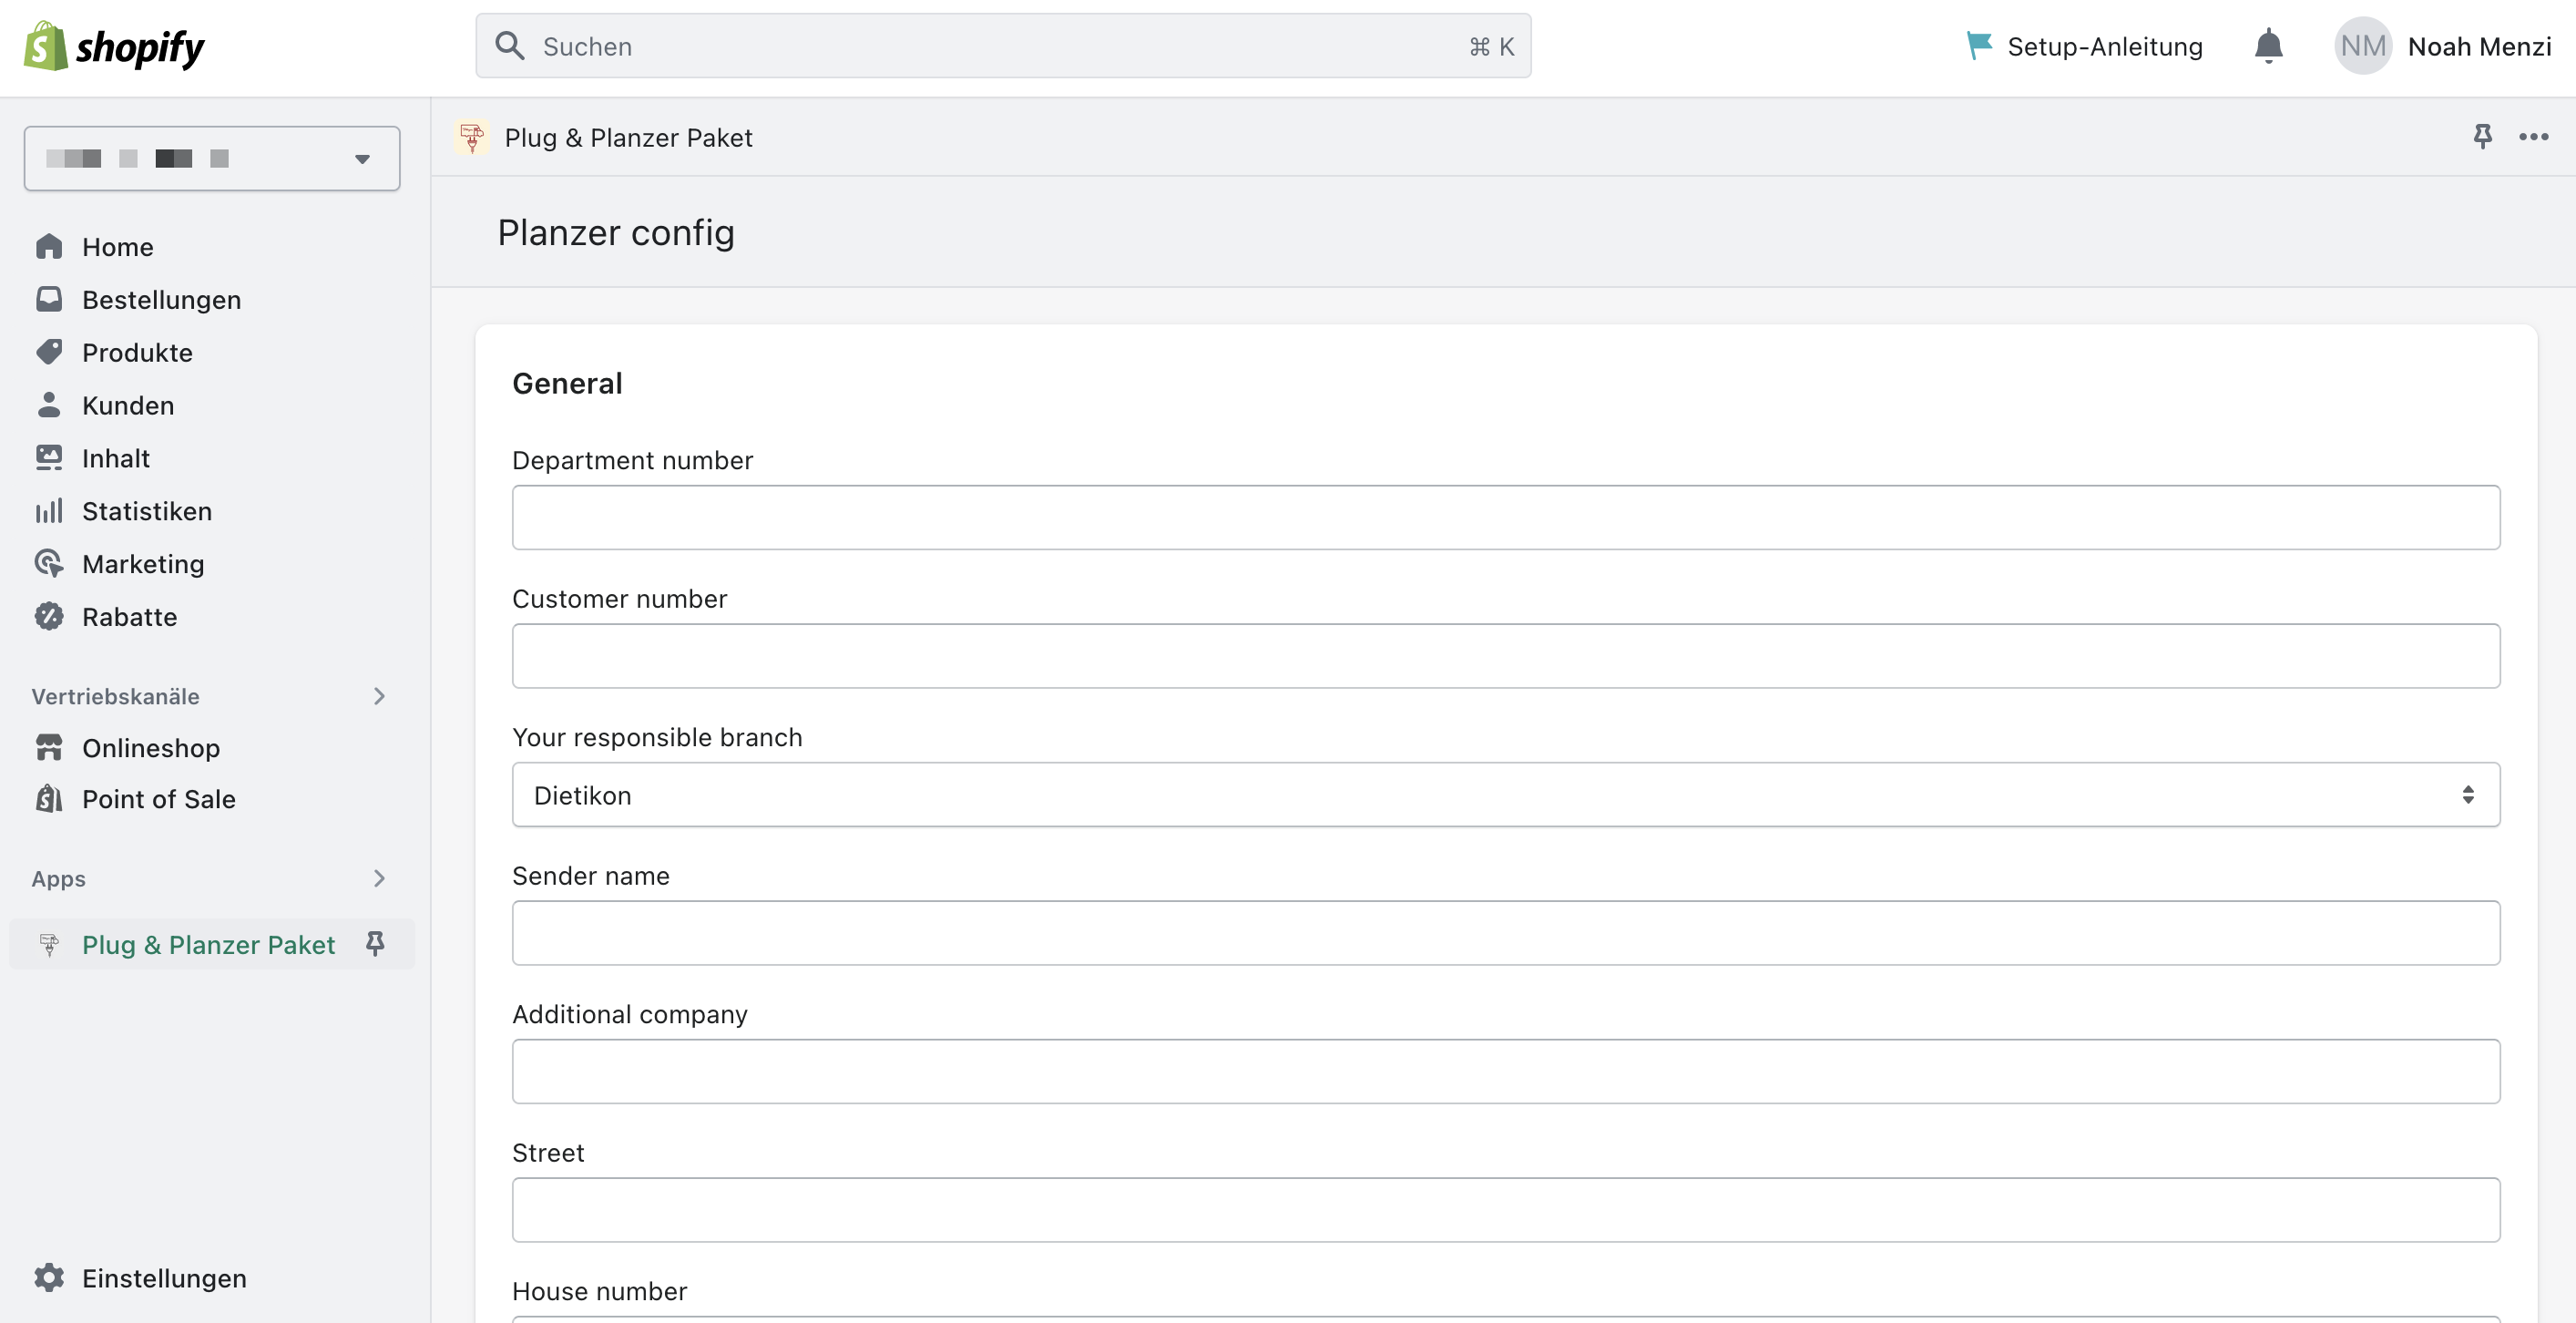Screen dimensions: 2576x1323
Task: Open the more actions menu on app page
Action: [2535, 137]
